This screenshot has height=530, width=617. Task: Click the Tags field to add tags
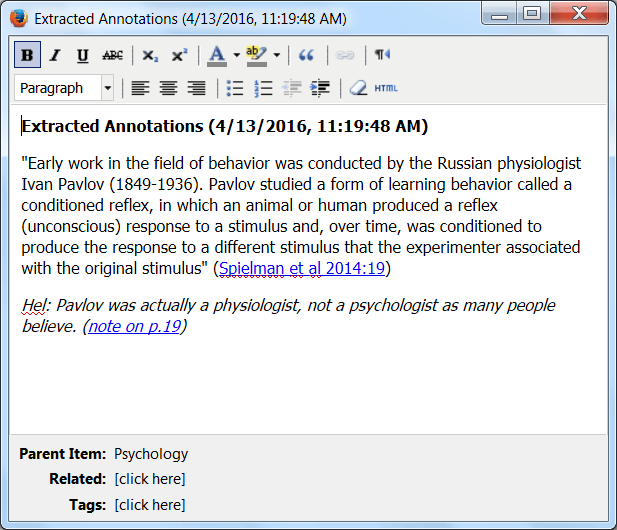tap(150, 505)
